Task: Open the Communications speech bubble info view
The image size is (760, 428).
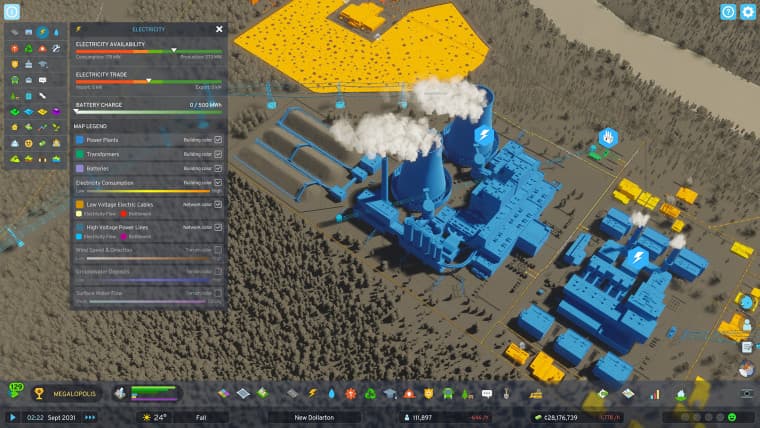Action: [43, 80]
